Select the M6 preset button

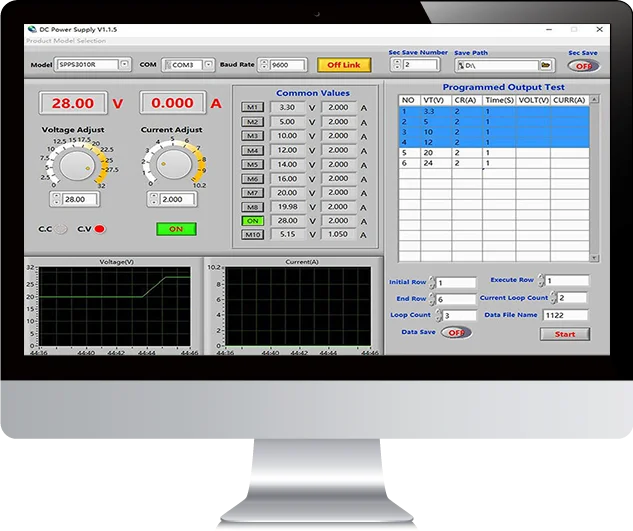point(252,179)
